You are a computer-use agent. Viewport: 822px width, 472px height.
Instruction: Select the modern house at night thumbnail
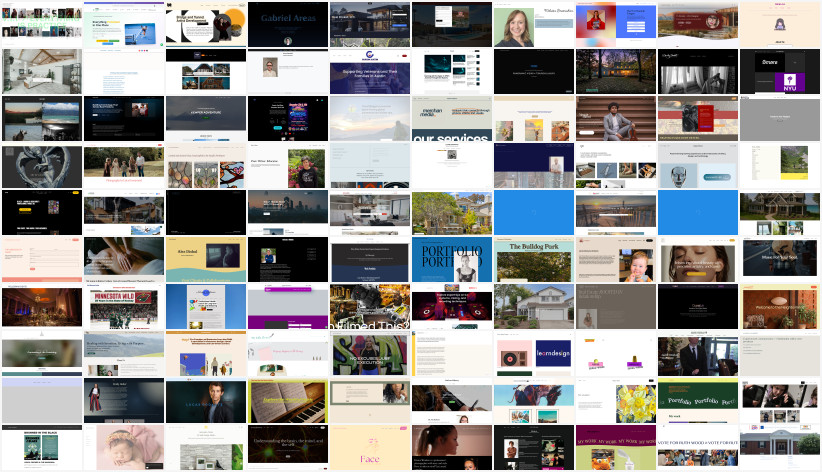(x=370, y=24)
